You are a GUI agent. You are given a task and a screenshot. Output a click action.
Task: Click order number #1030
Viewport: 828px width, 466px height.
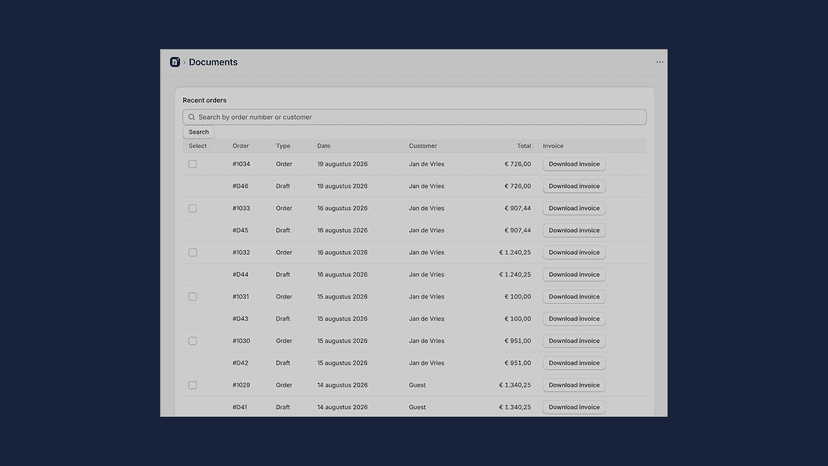241,341
